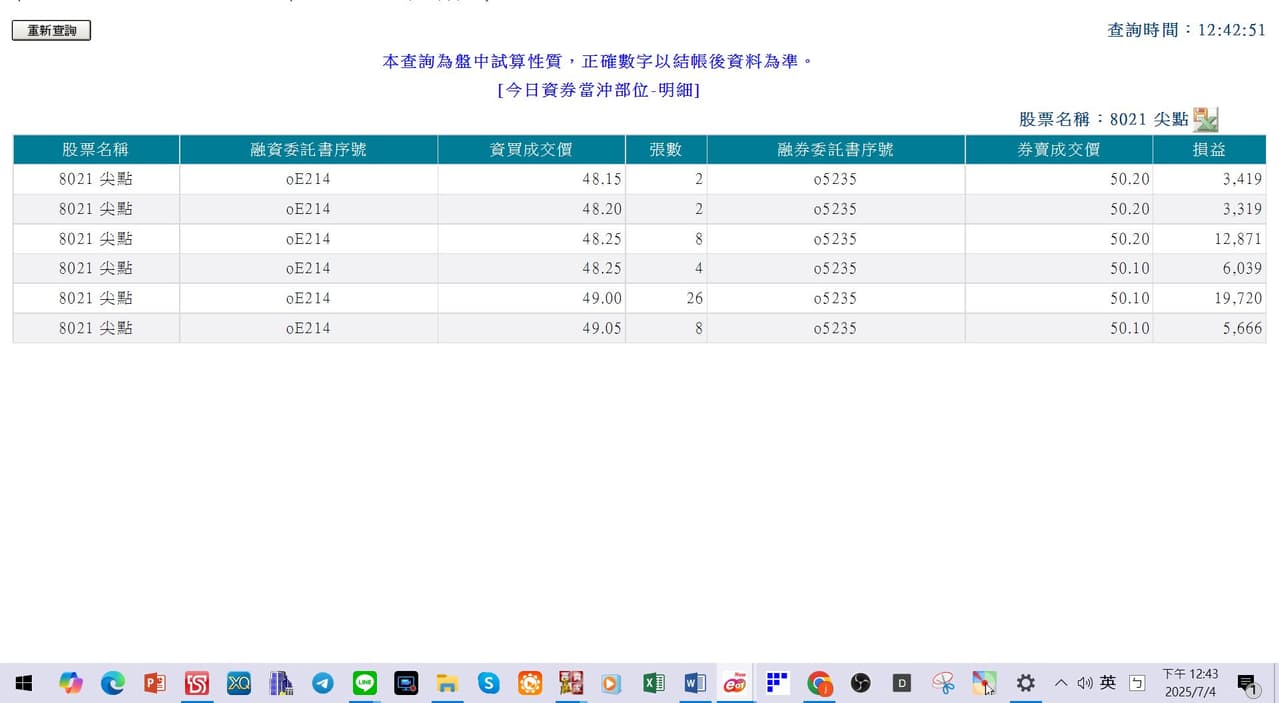The height and width of the screenshot is (703, 1279).
Task: Click the 損益 column header
Action: [x=1209, y=150]
